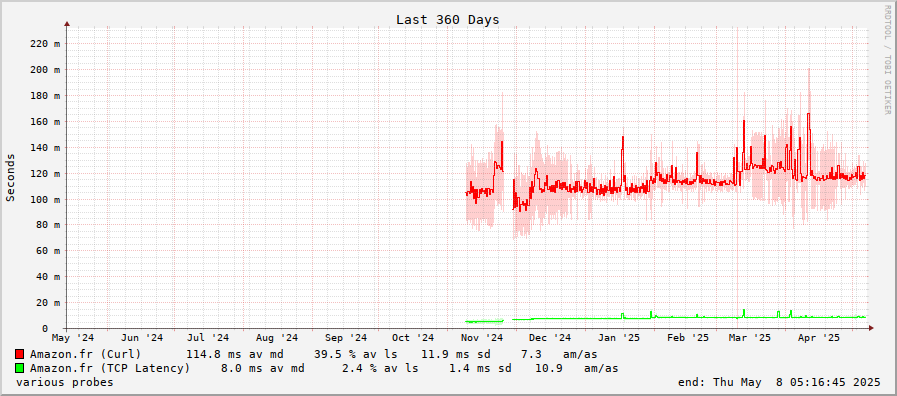This screenshot has height=396, width=897.
Task: Click the "Apr '25" x-axis label
Action: pyautogui.click(x=819, y=338)
